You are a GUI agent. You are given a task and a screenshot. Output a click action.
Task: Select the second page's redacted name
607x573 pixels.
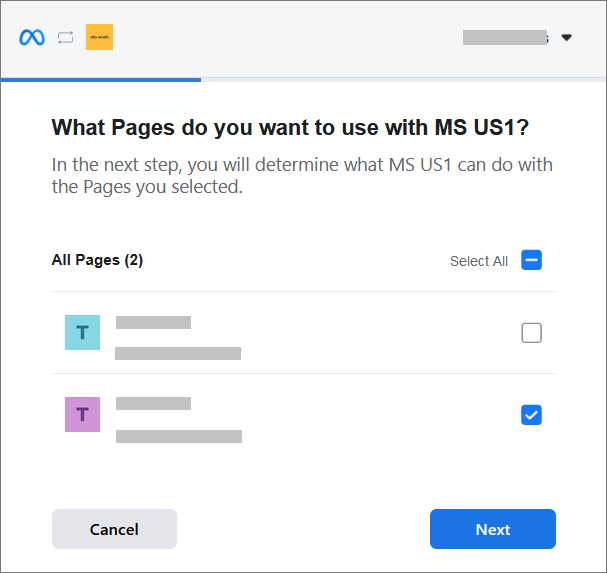153,403
